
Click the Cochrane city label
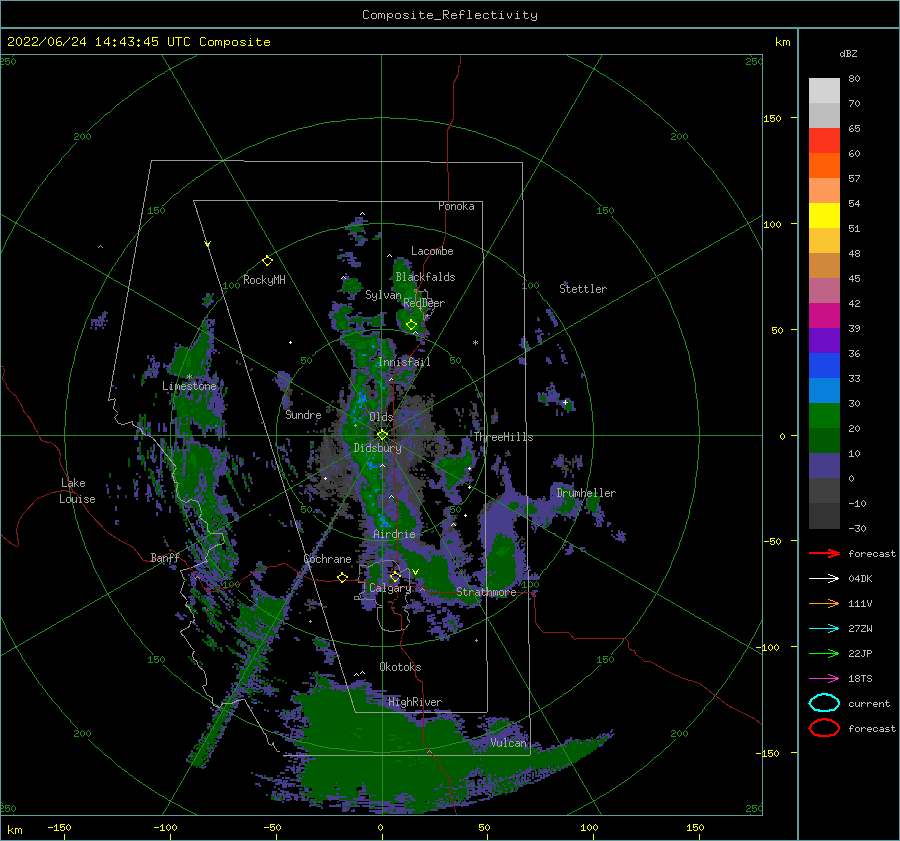pos(327,559)
